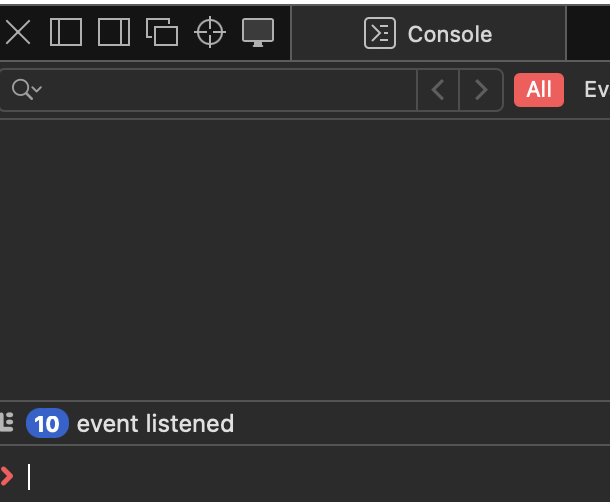Close the Web Inspector with the X icon
Screen dimensions: 610x502
point(18,33)
